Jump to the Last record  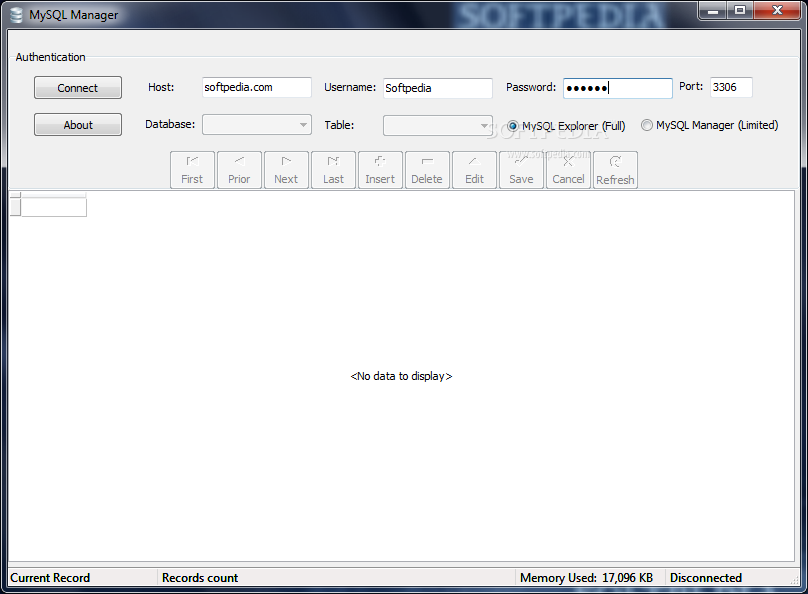coord(333,170)
